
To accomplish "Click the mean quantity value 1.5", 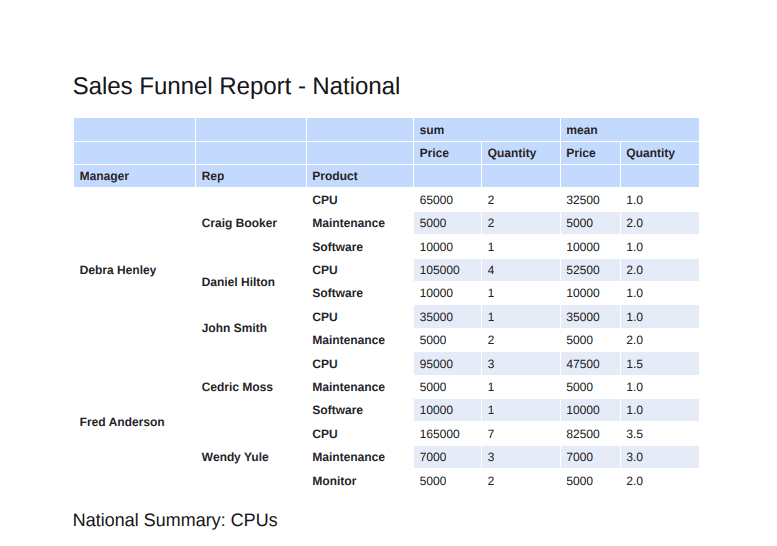I will pyautogui.click(x=634, y=364).
